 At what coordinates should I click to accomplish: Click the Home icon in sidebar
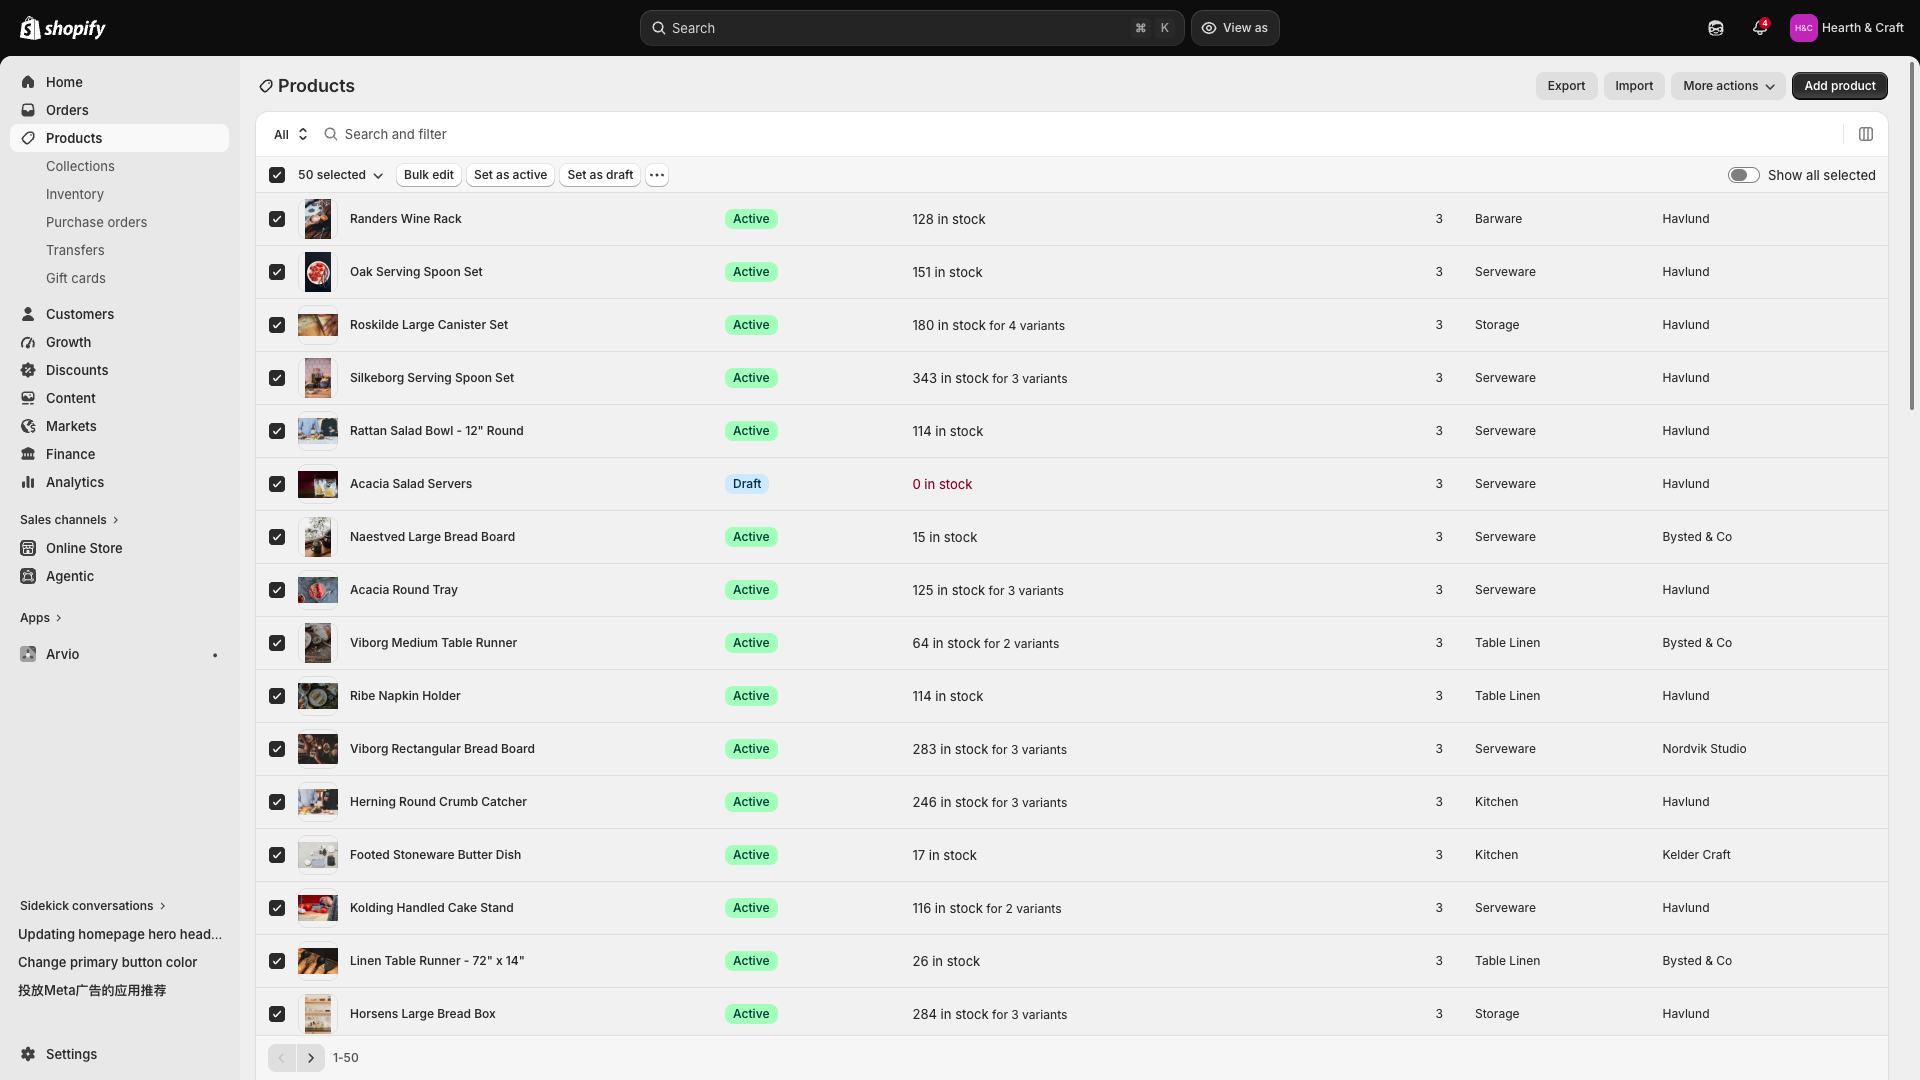(x=28, y=82)
